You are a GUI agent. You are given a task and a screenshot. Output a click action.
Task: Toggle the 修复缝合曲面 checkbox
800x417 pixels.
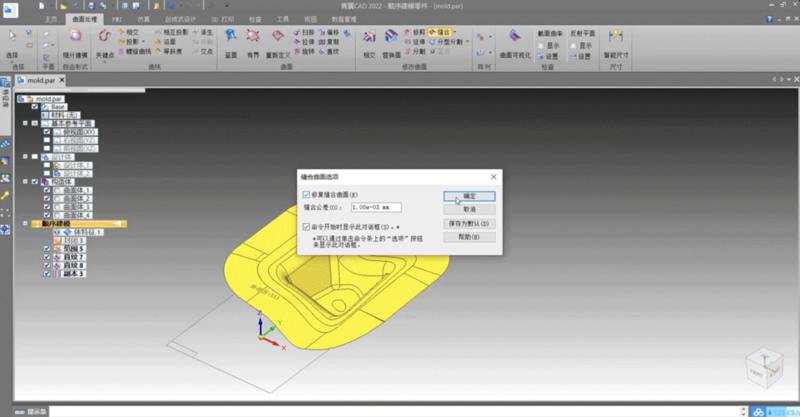307,194
